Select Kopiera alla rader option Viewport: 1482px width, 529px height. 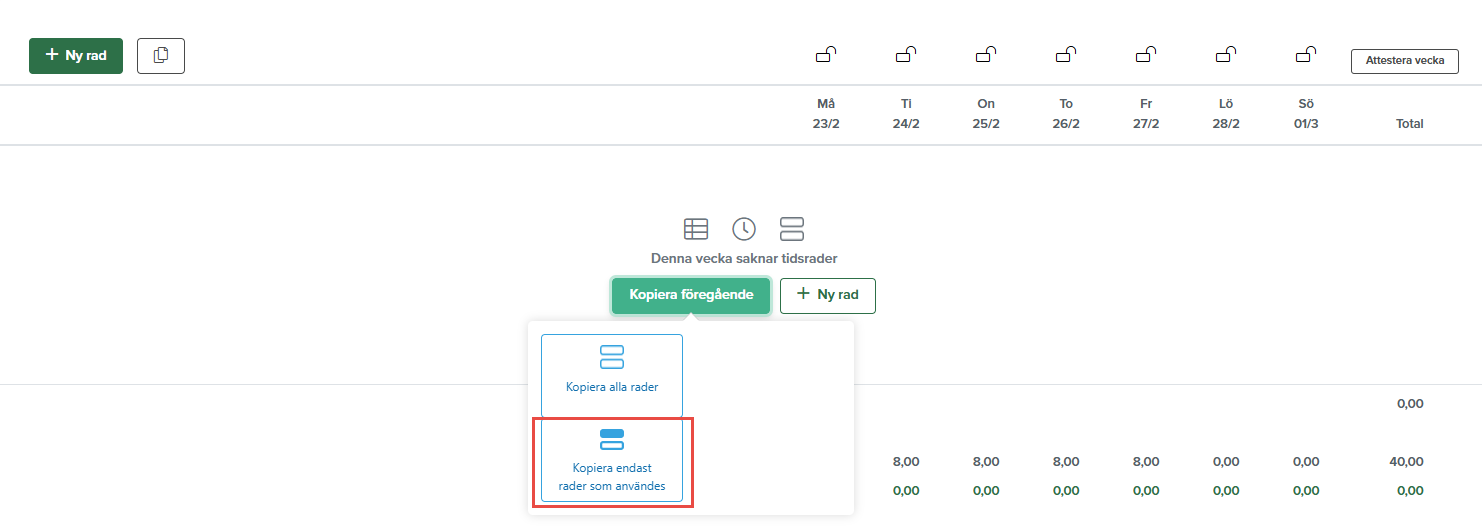pos(612,375)
